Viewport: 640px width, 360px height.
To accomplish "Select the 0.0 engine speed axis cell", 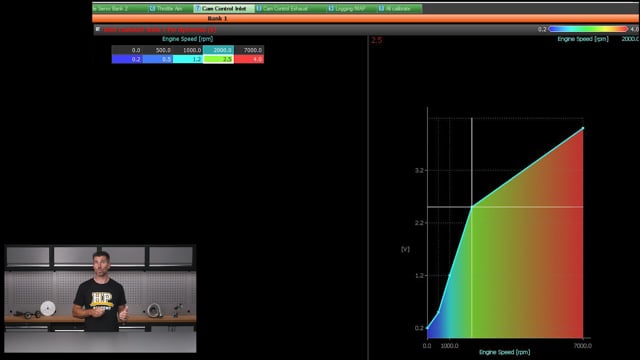I will pos(127,50).
